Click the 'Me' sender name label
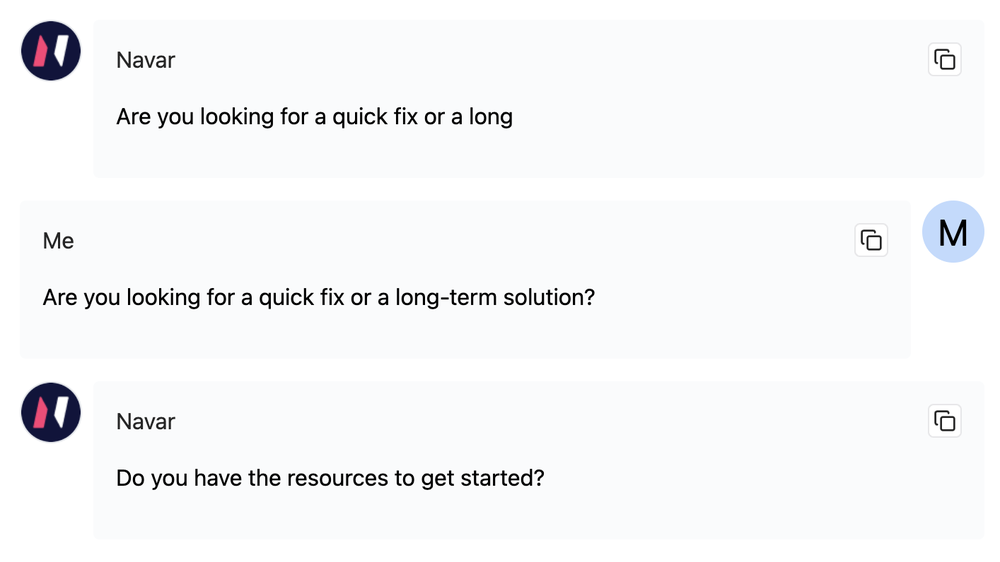This screenshot has height=562, width=1000. [58, 241]
